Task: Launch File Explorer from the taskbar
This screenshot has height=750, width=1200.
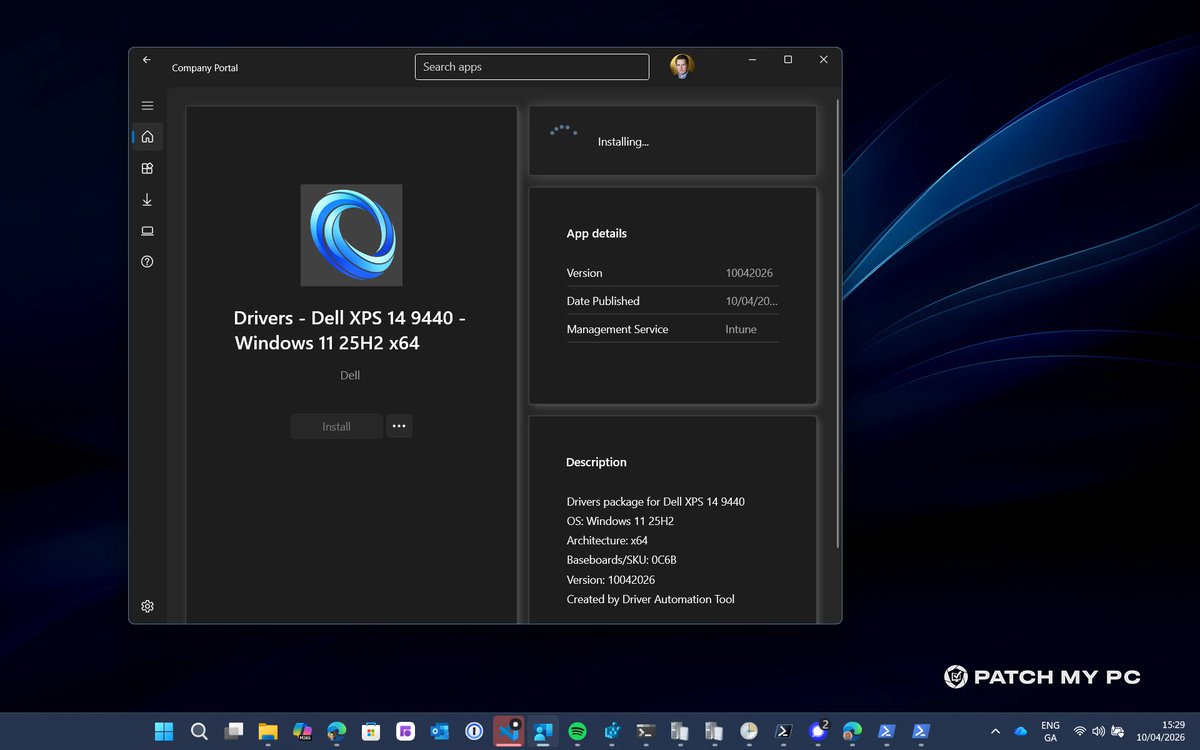Action: pyautogui.click(x=267, y=731)
